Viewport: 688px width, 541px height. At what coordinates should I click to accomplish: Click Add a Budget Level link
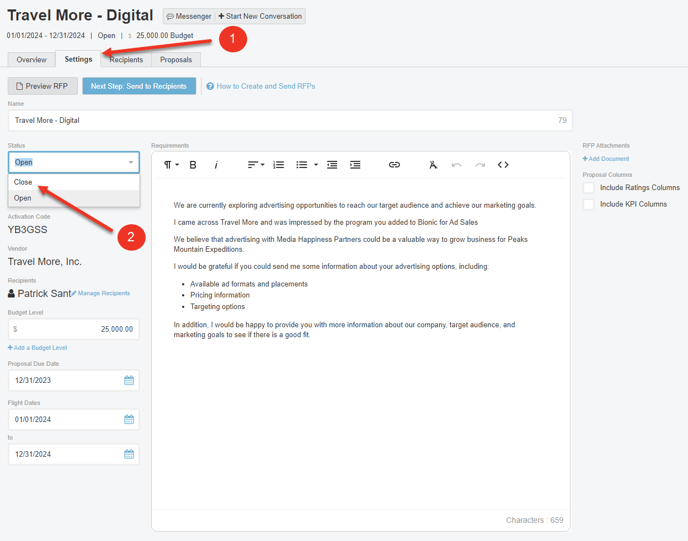(37, 348)
